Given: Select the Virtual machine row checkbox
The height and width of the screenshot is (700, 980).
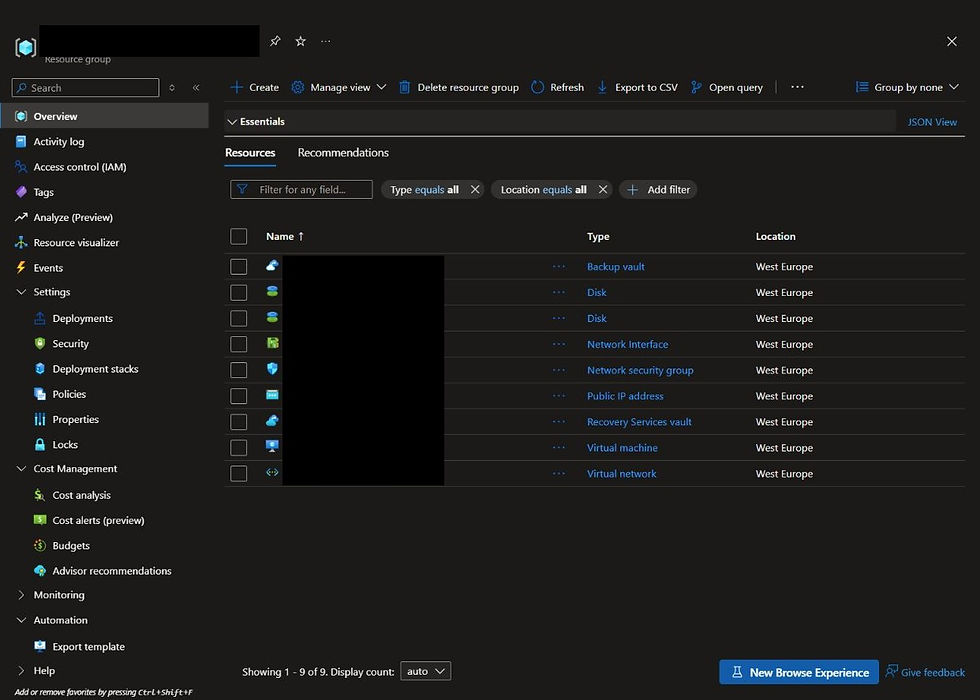Looking at the screenshot, I should [x=239, y=448].
